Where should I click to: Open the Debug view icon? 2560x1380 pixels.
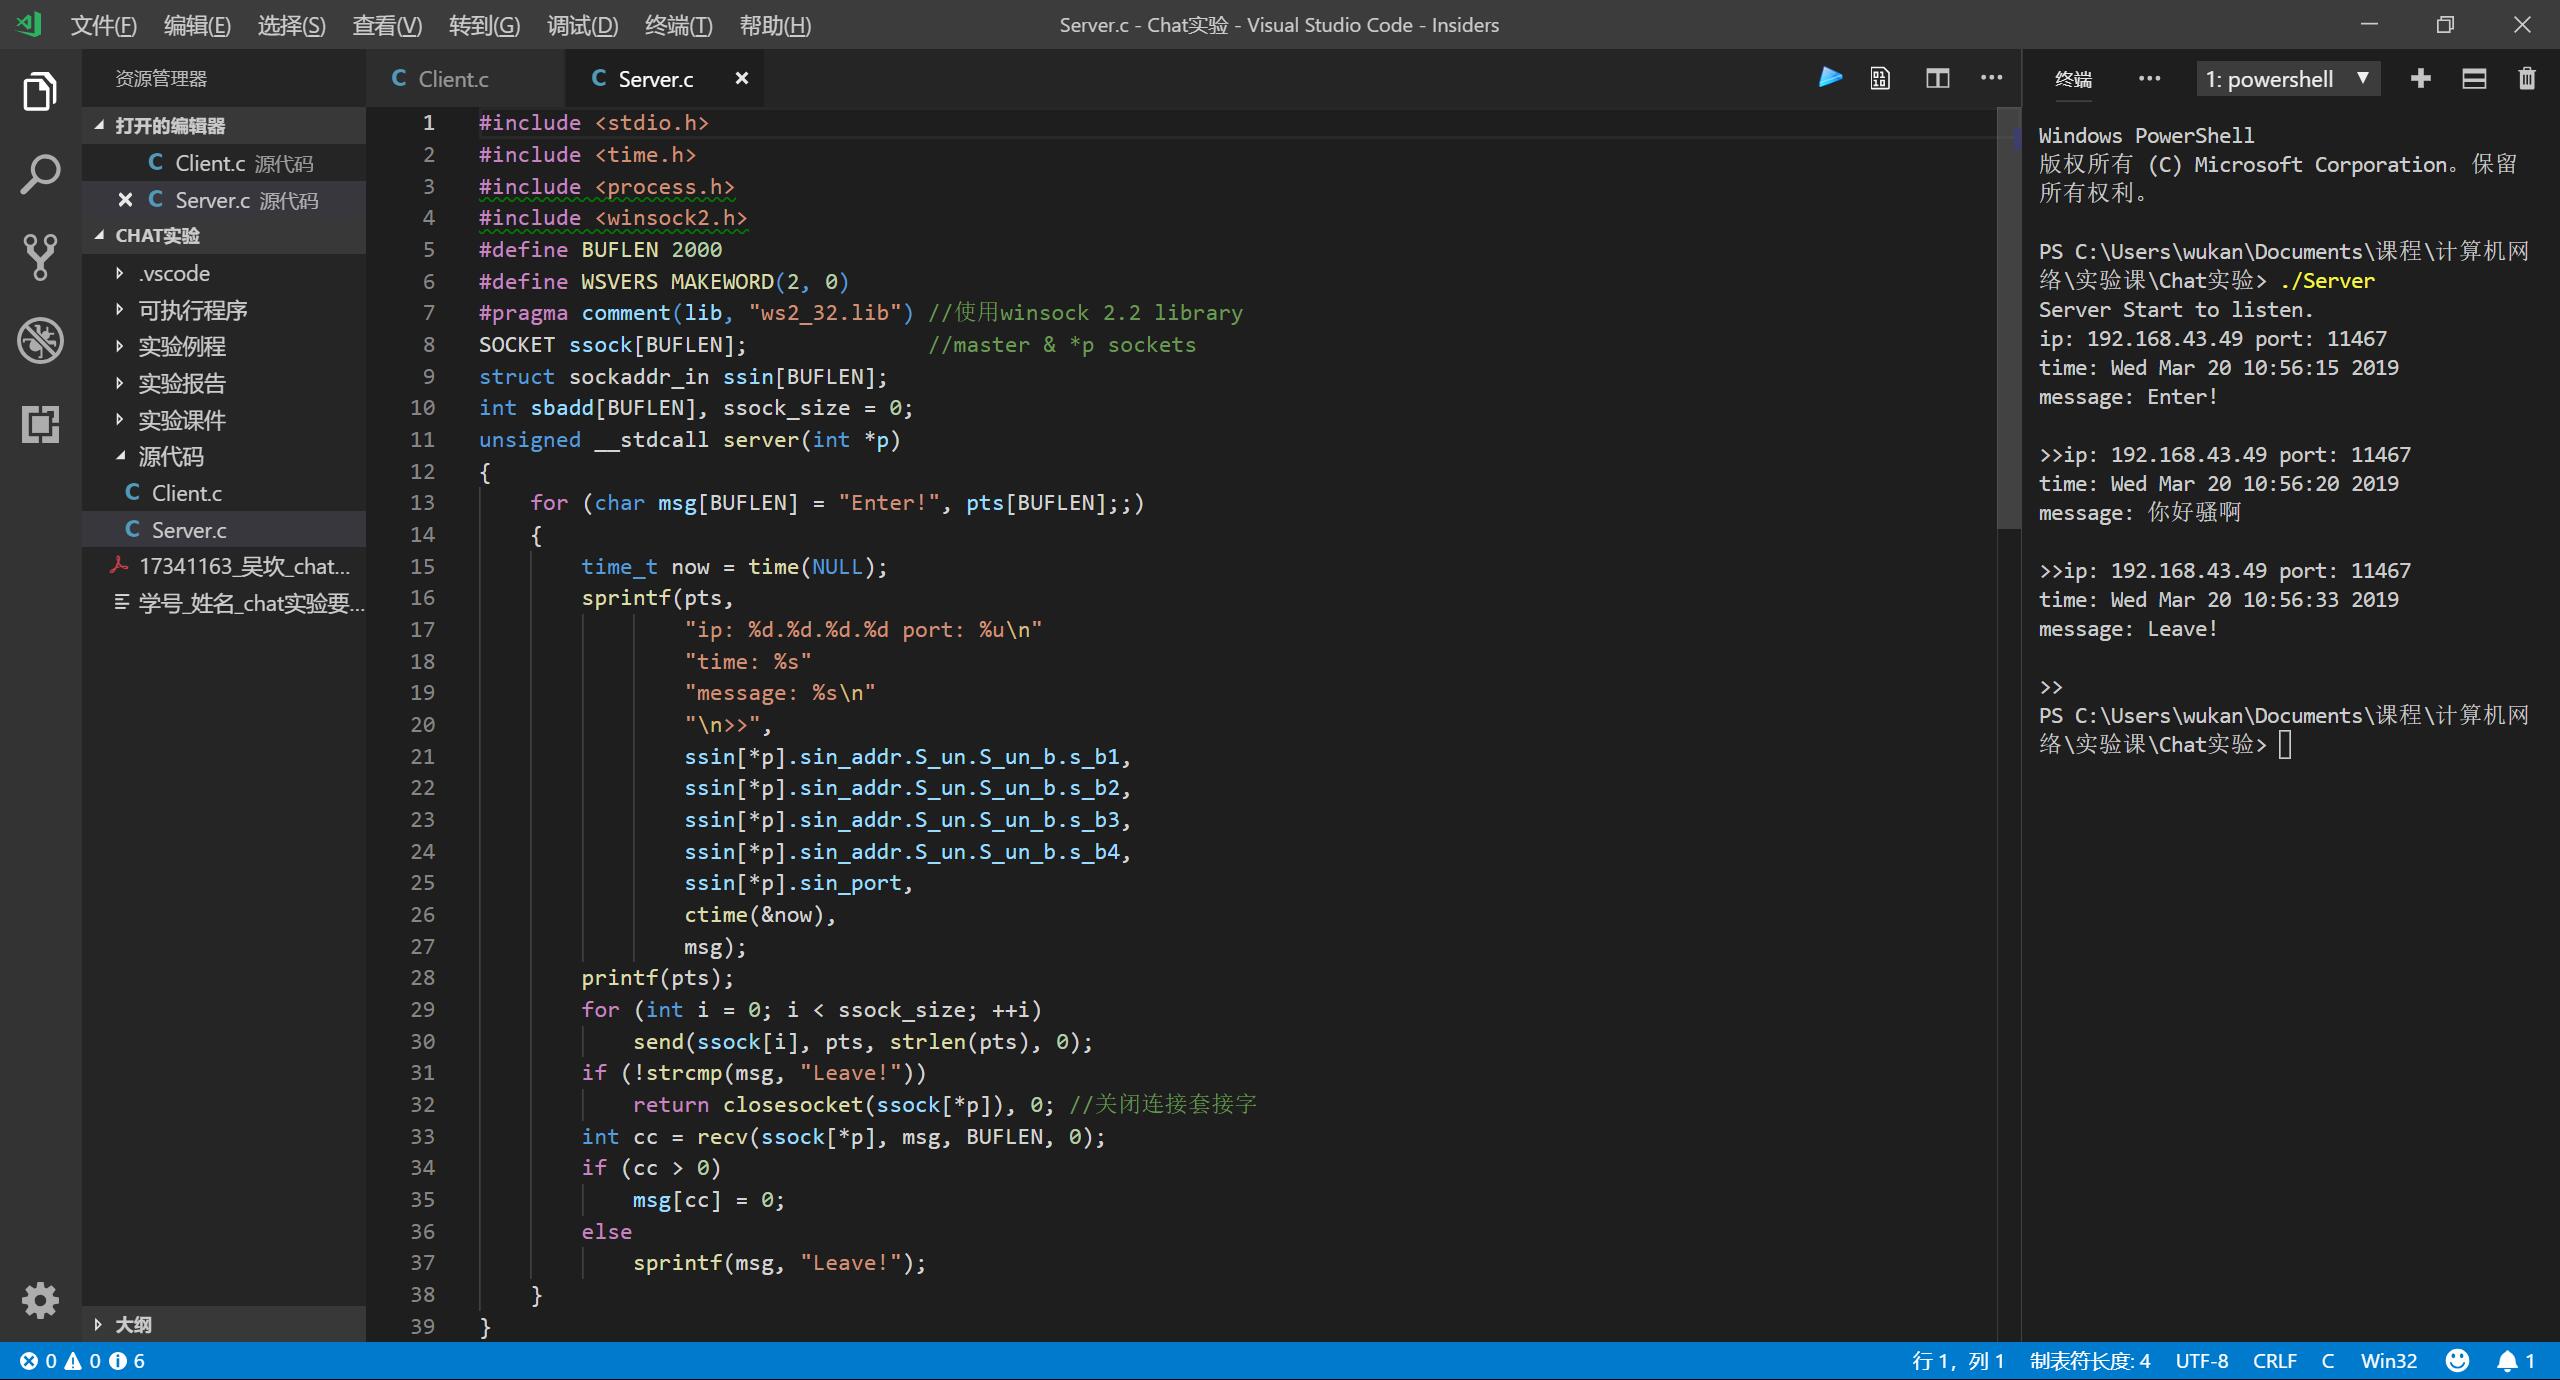pos(40,341)
